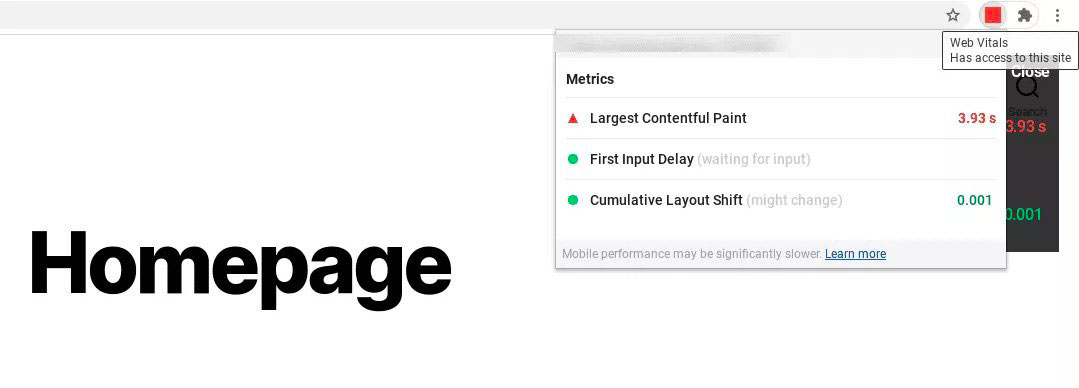Image resolution: width=1079 pixels, height=388 pixels.
Task: Click the magnifier Search icon on the page
Action: click(1027, 87)
